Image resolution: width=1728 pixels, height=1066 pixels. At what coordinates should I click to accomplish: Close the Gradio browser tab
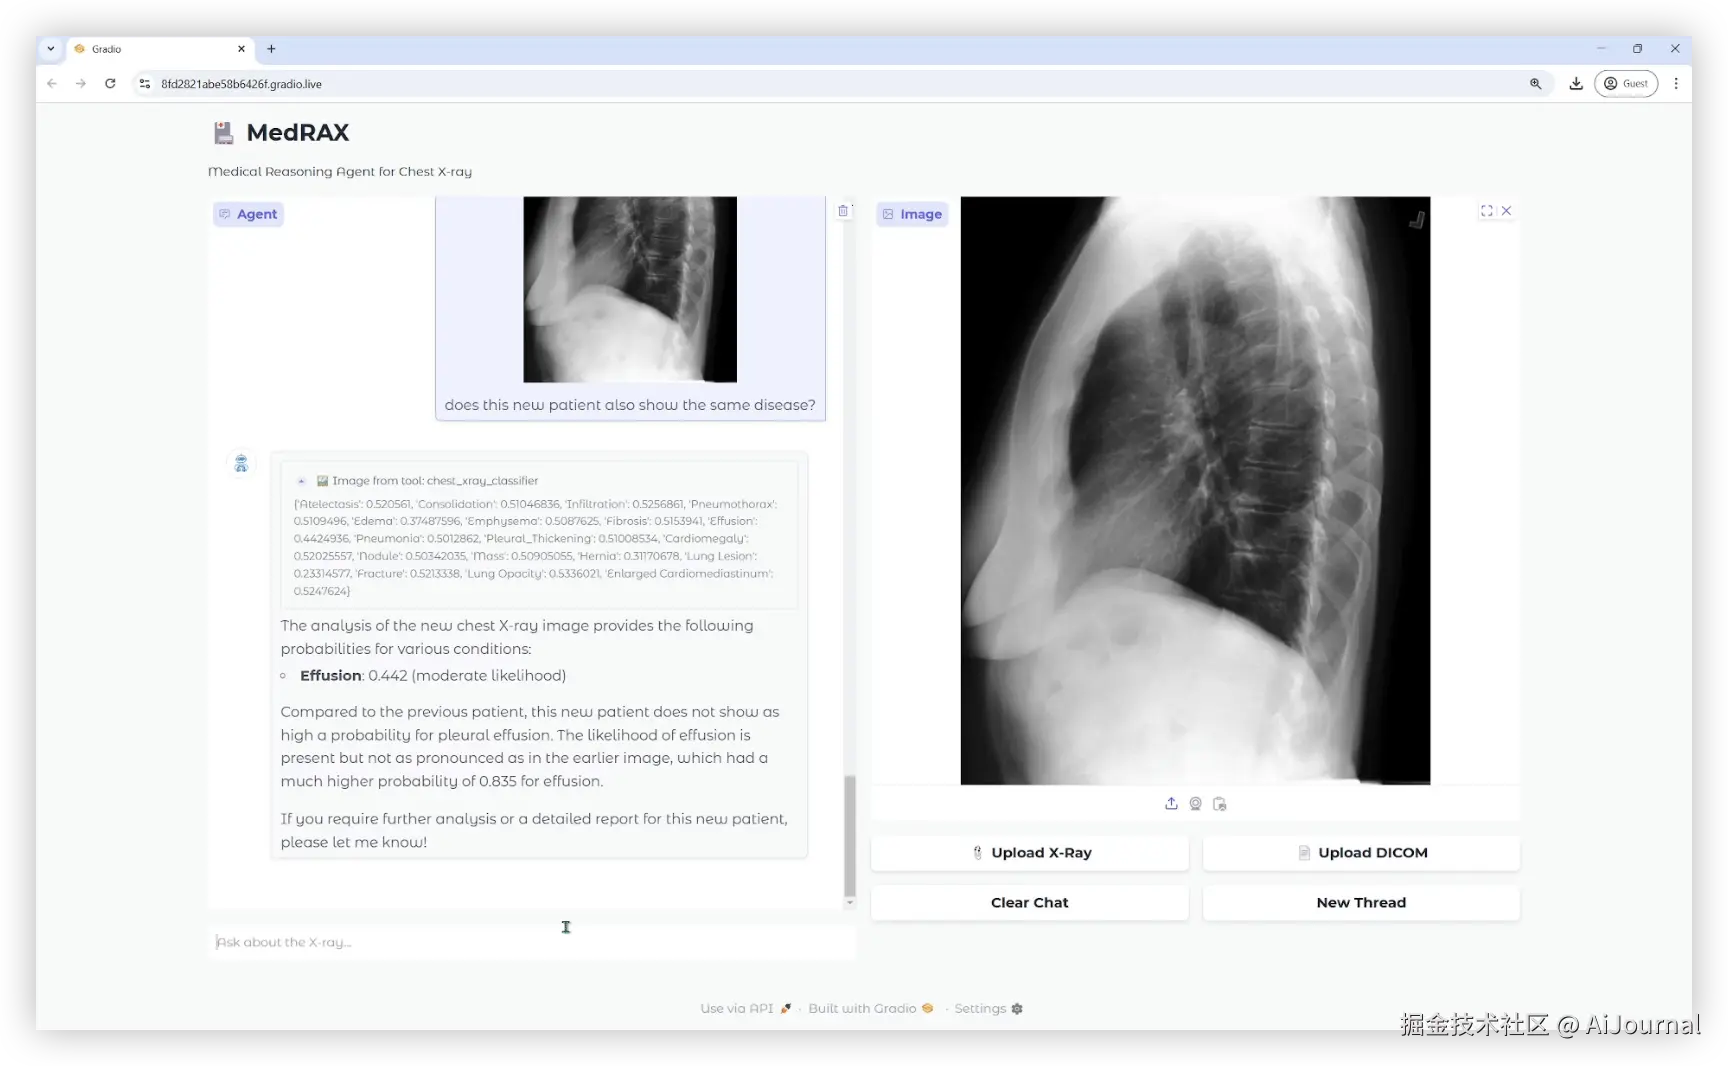click(241, 49)
